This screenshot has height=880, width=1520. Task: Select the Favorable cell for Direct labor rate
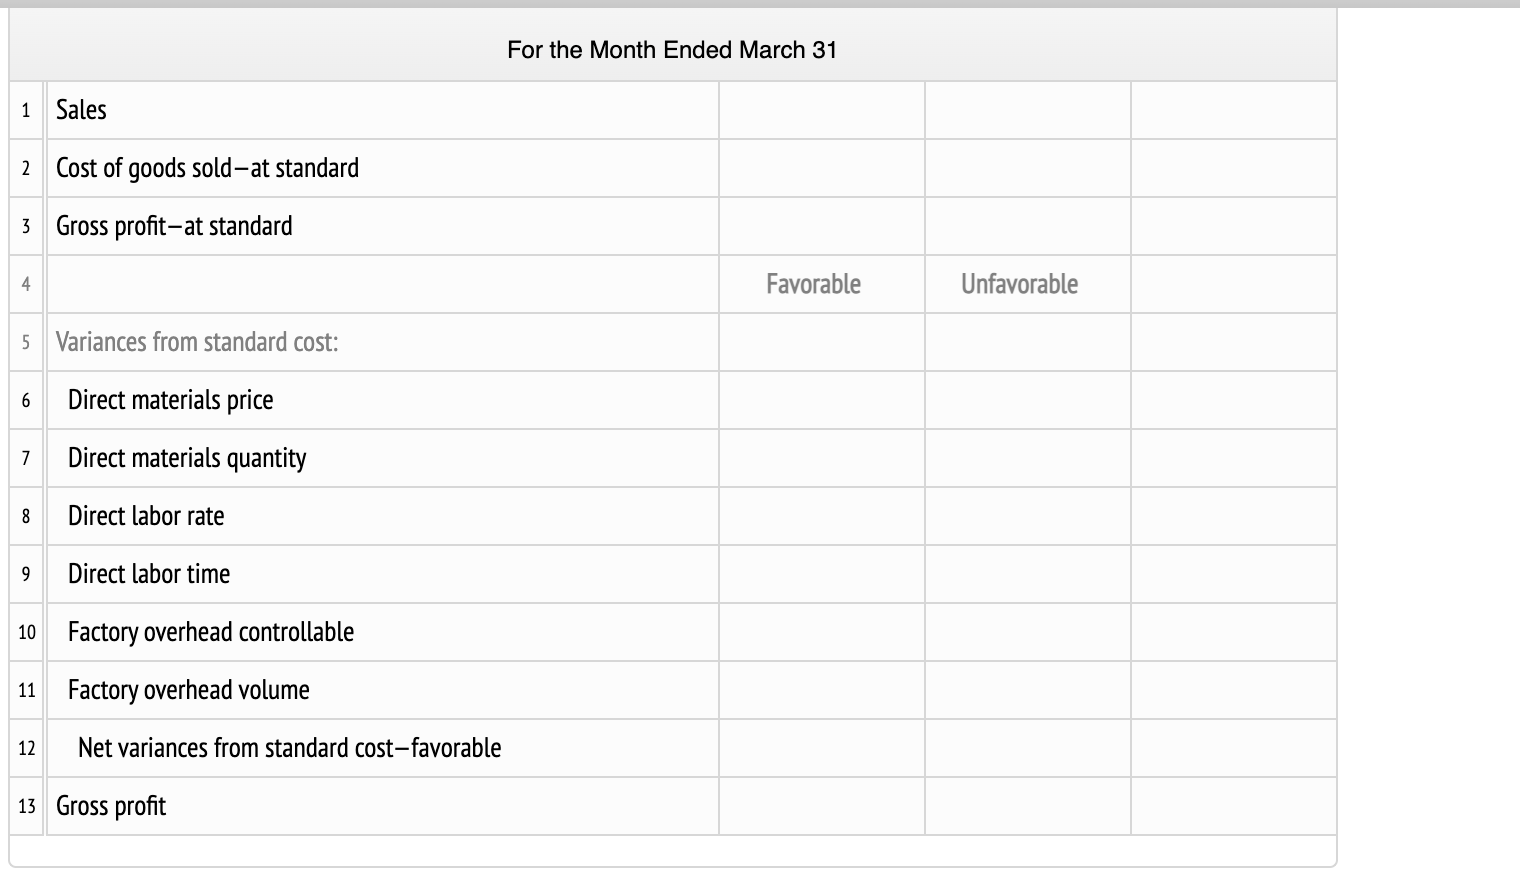point(820,516)
